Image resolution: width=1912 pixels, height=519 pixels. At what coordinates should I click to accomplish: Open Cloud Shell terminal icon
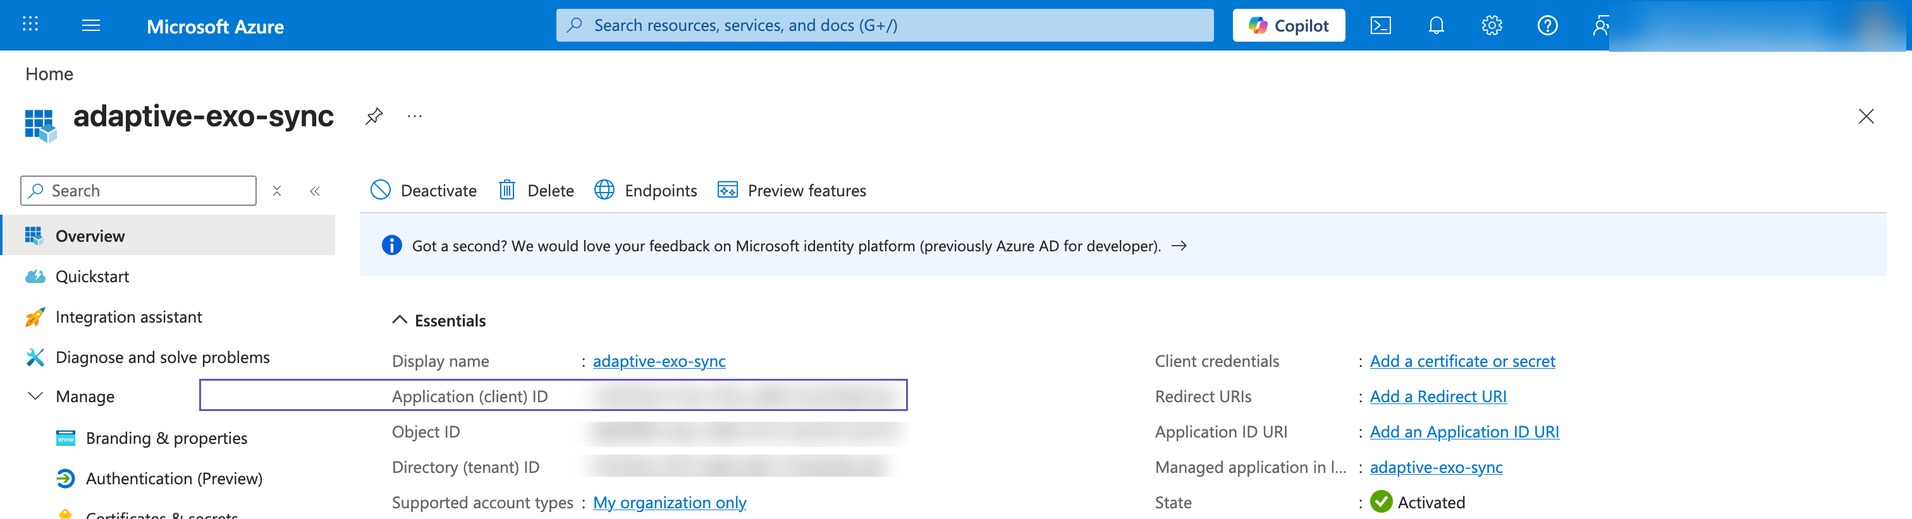(x=1381, y=25)
